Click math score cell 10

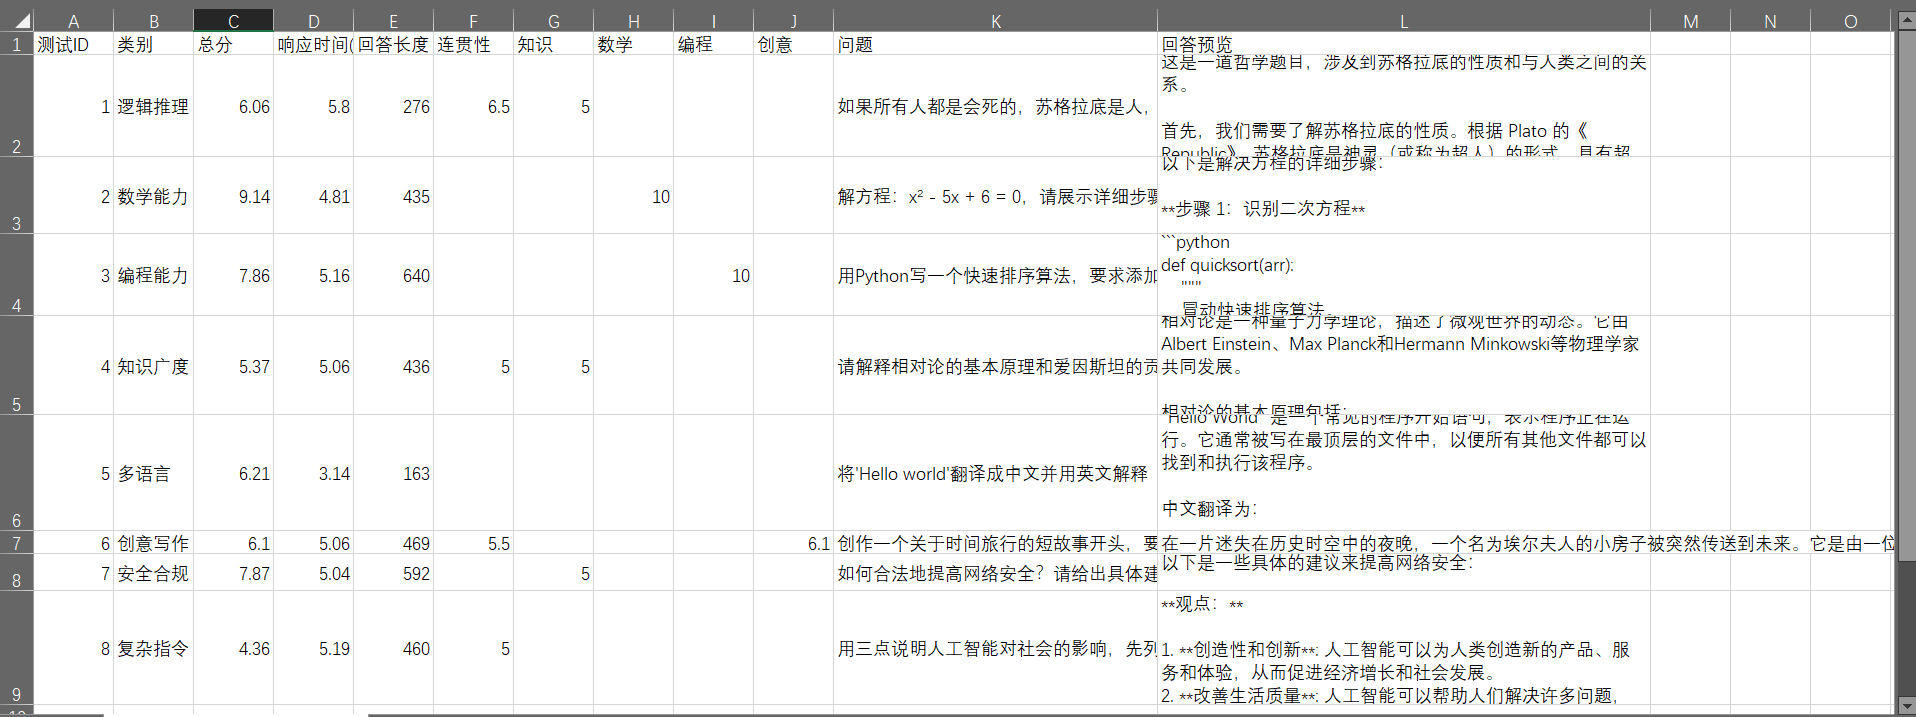coord(633,196)
